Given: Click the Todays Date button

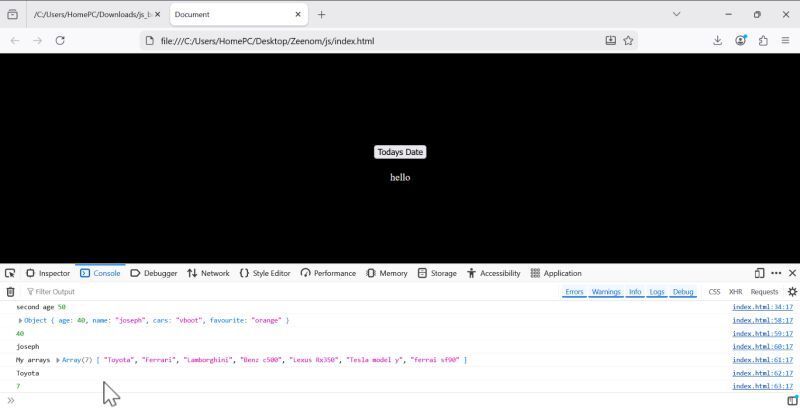Looking at the screenshot, I should pyautogui.click(x=400, y=152).
